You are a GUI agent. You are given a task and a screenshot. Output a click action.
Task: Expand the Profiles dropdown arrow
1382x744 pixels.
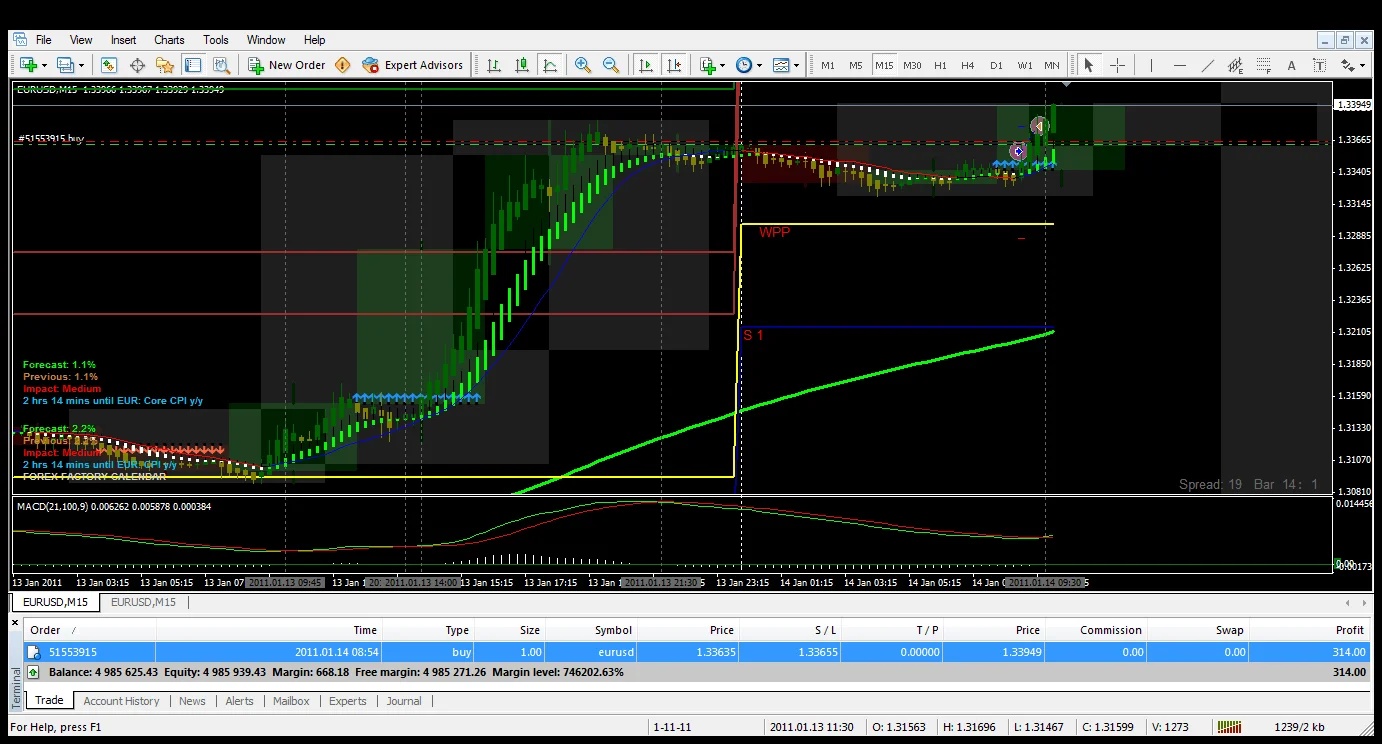click(81, 65)
